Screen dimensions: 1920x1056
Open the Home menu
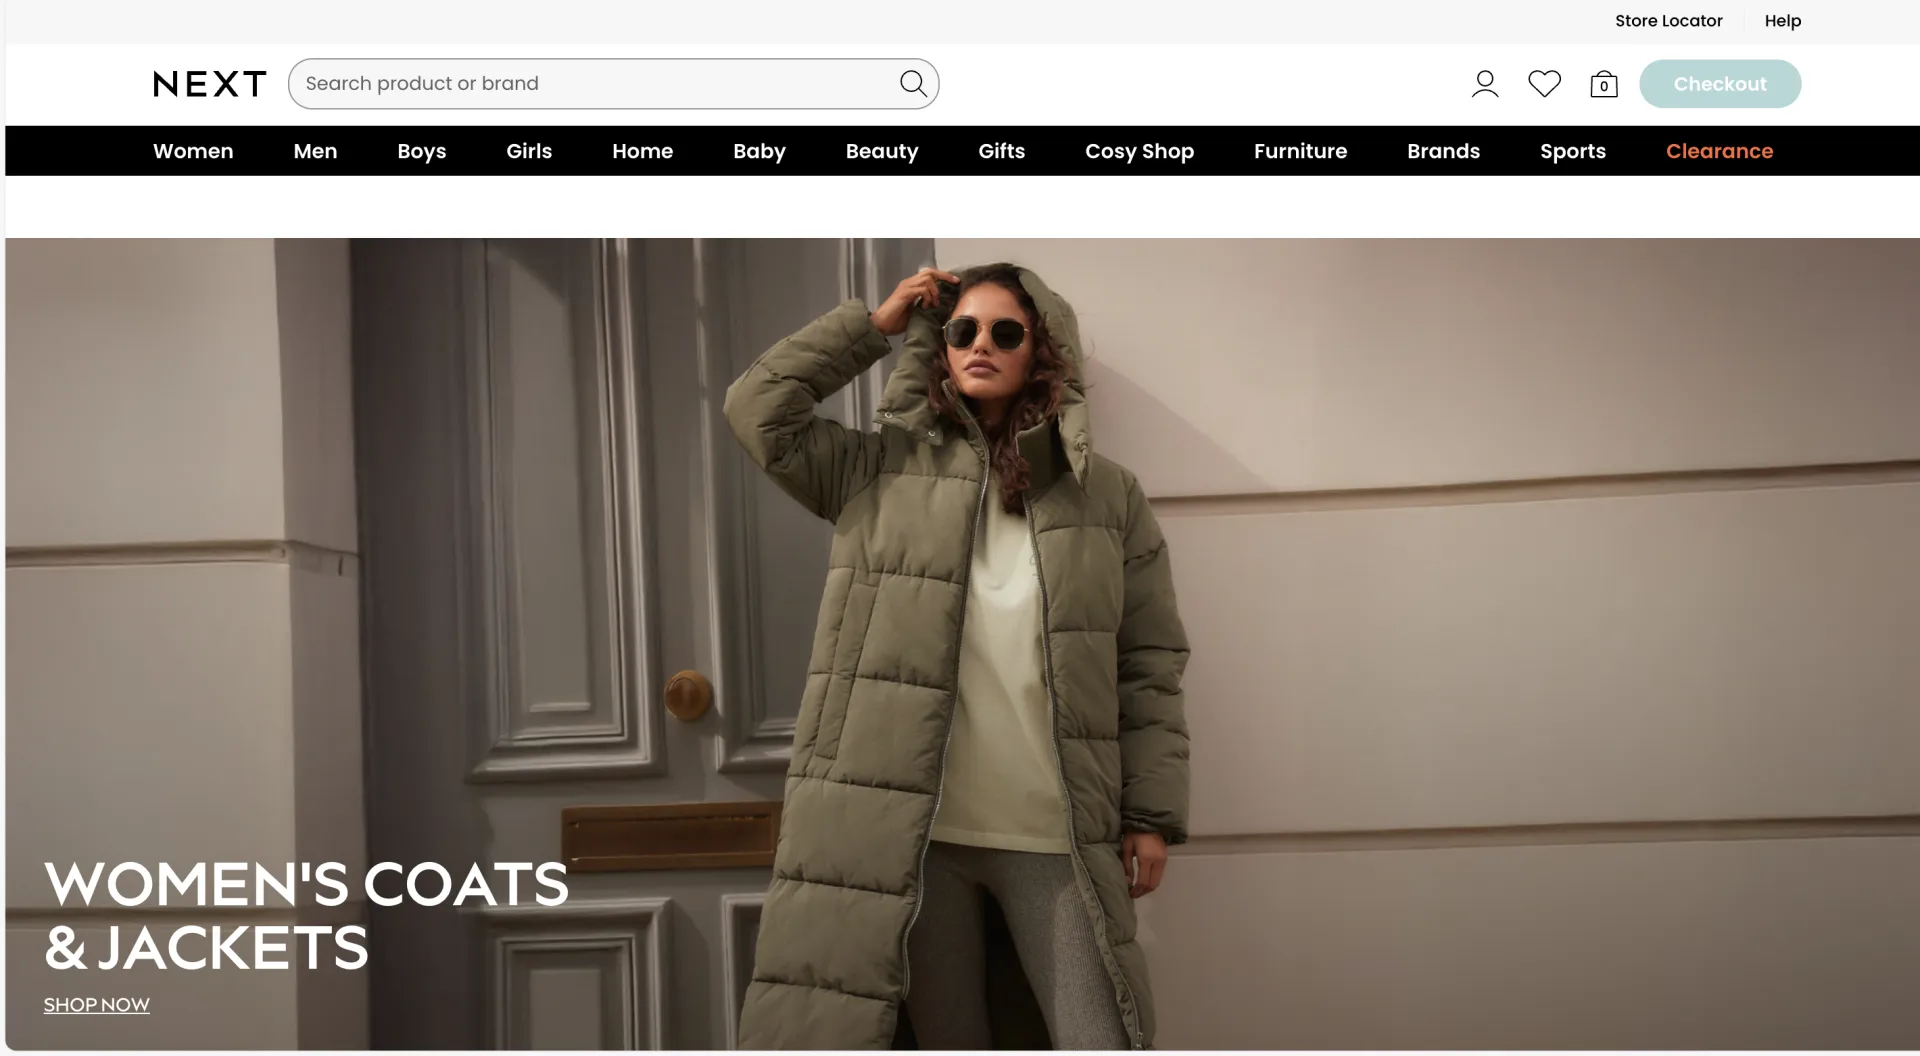(x=642, y=151)
